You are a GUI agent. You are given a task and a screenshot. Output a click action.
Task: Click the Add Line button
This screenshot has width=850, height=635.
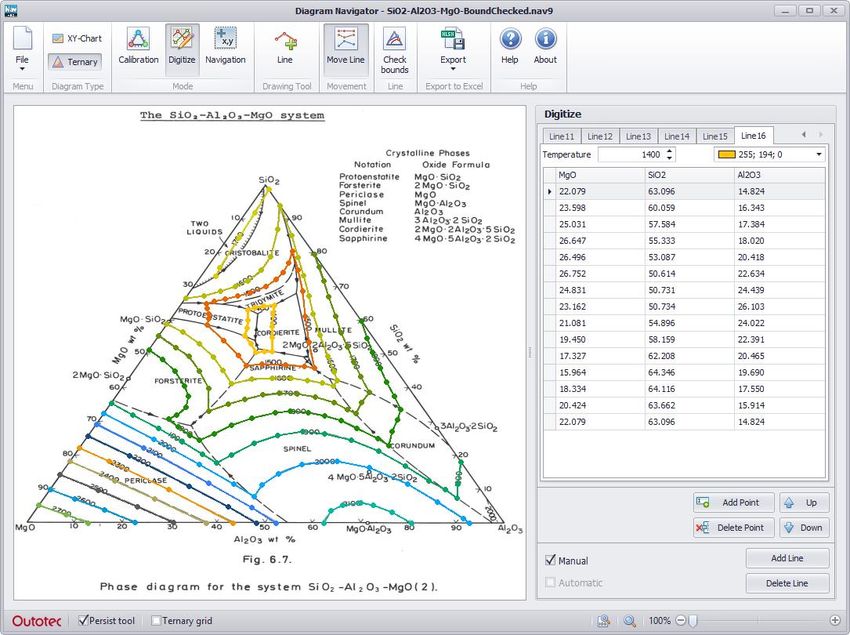788,559
